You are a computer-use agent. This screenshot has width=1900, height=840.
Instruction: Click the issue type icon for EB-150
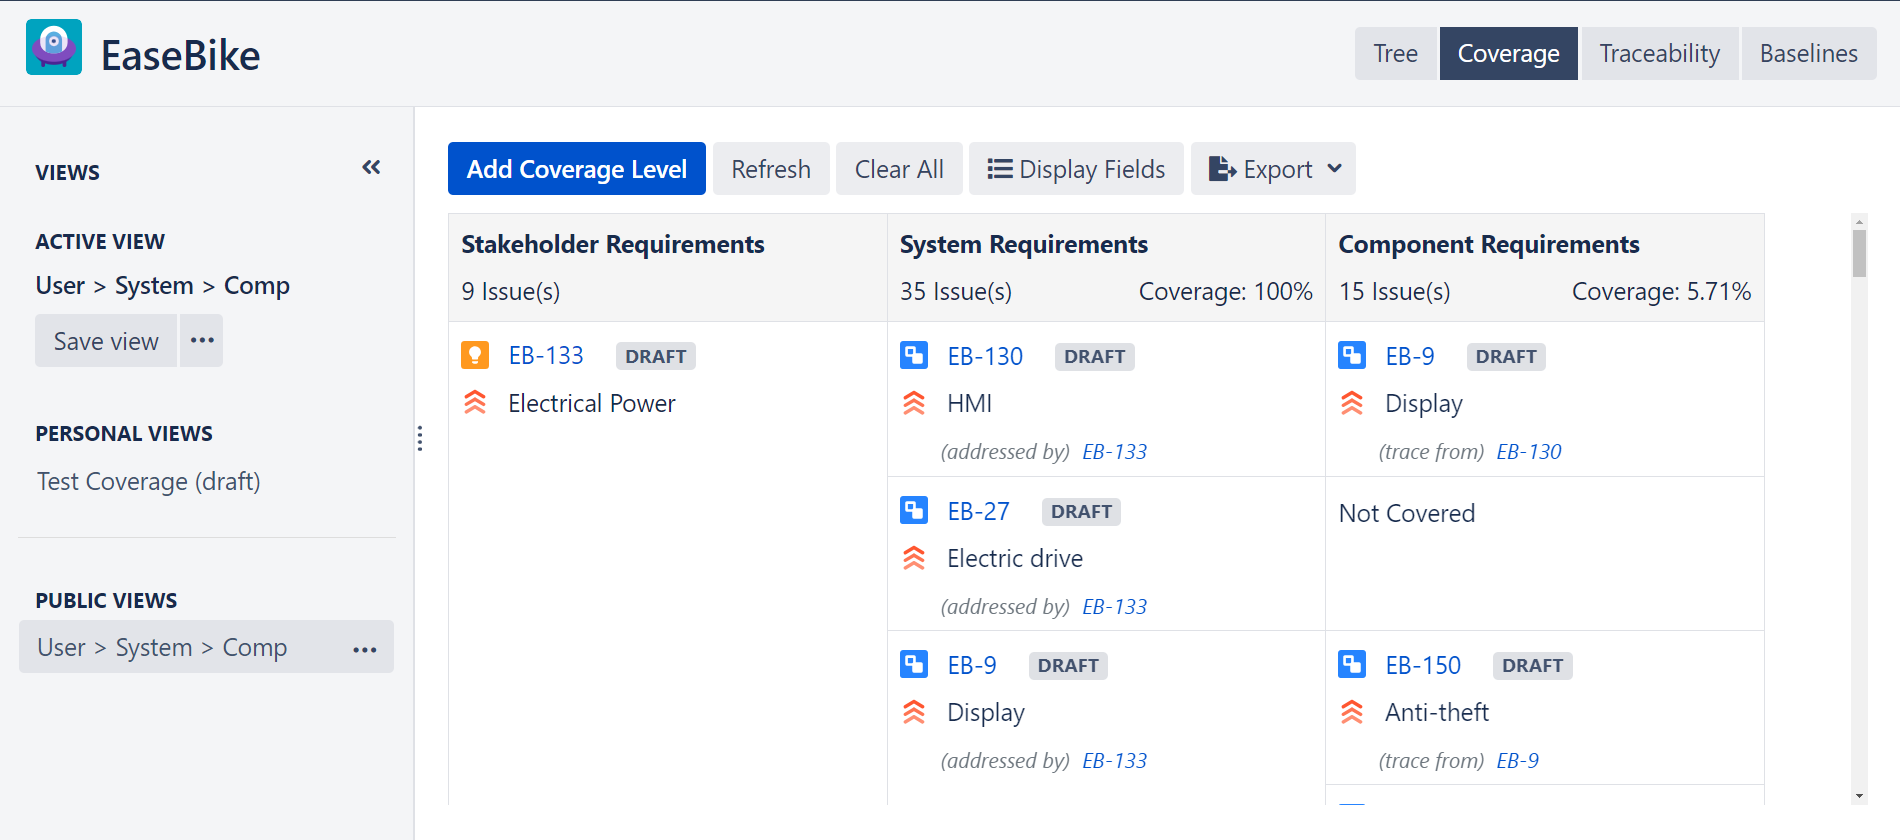(x=1352, y=664)
